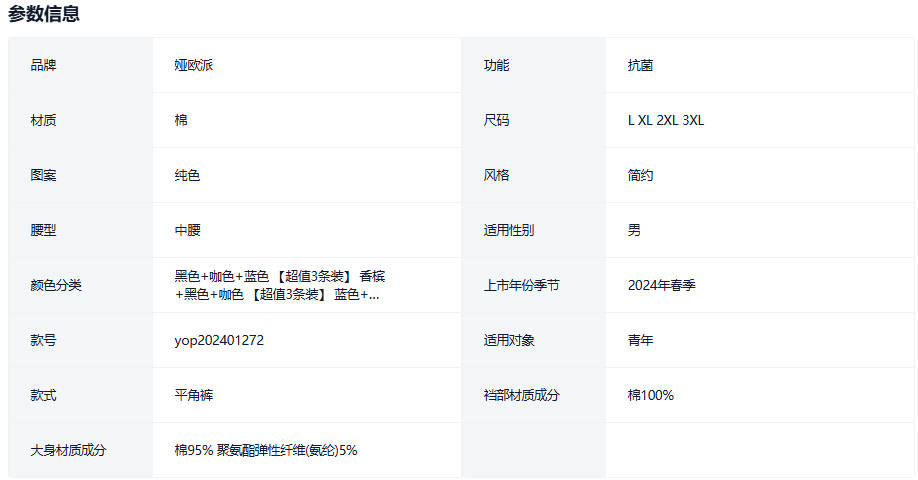The height and width of the screenshot is (480, 918).
Task: Click the 纯色 pattern value
Action: [x=187, y=175]
